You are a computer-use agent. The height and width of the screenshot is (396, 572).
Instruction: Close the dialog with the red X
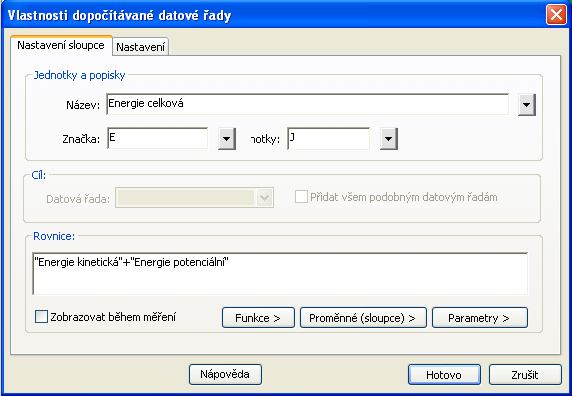pos(556,15)
